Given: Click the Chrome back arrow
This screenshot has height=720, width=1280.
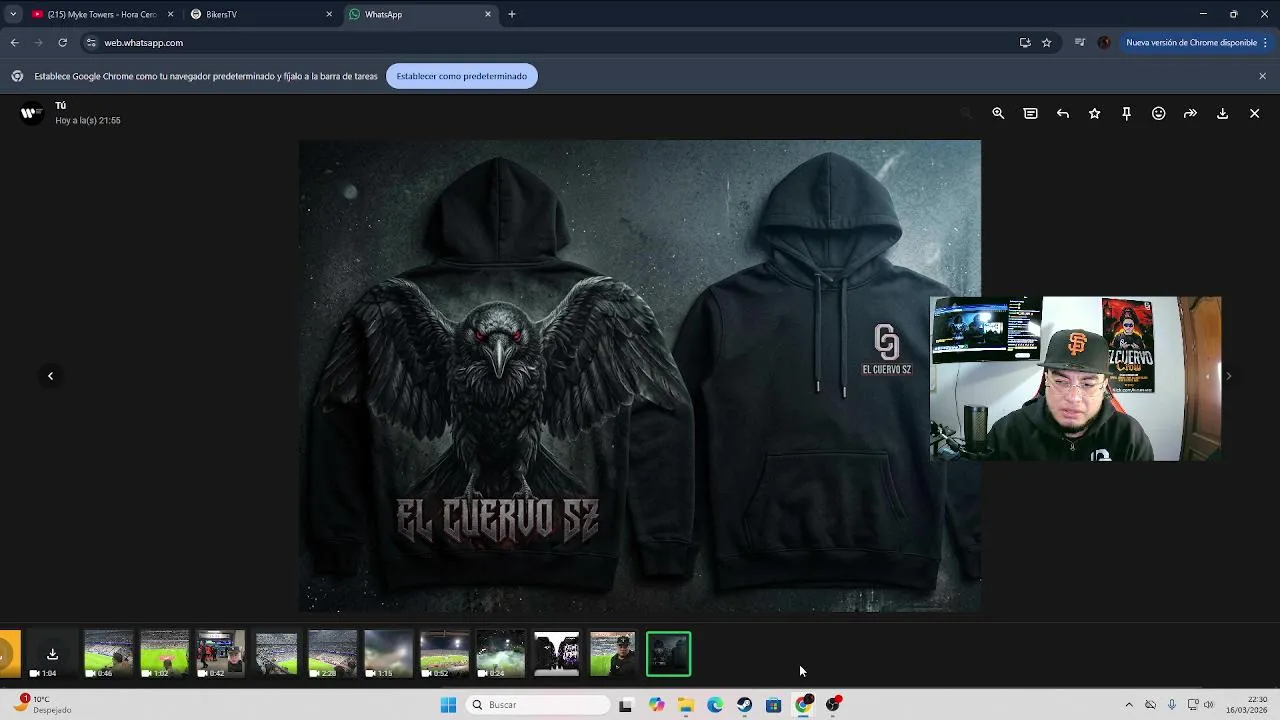Looking at the screenshot, I should [x=14, y=43].
